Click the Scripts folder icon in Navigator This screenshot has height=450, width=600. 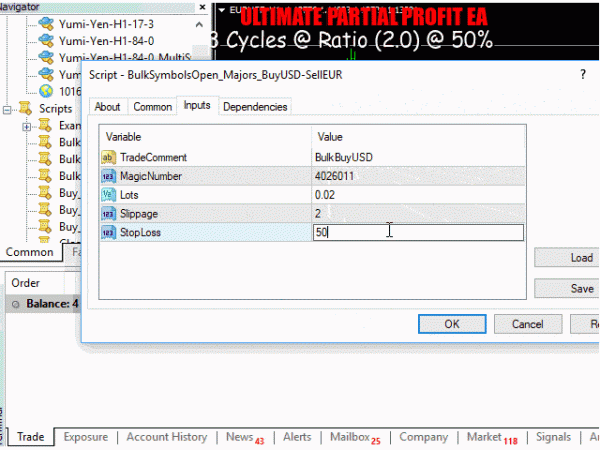click(25, 108)
